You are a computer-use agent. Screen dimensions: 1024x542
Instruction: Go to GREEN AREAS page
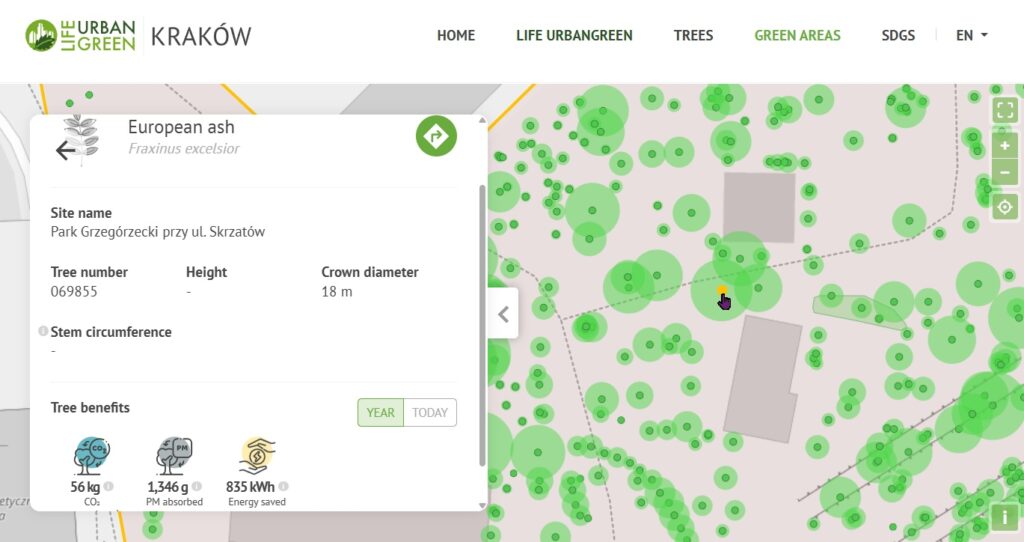797,35
